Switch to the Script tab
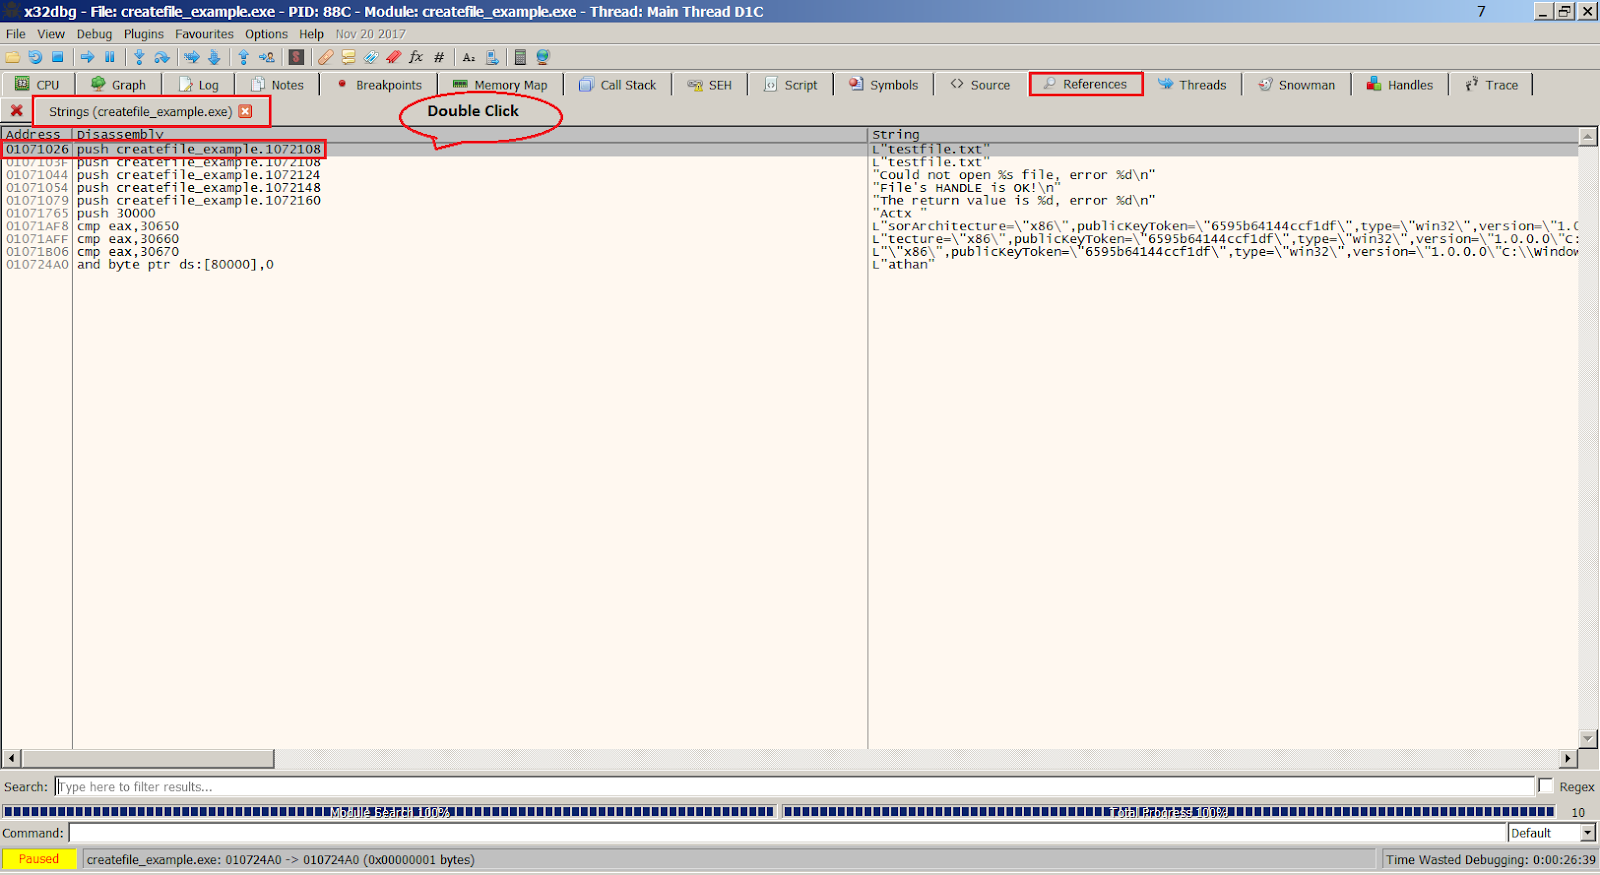Screen dimensions: 1600x875 click(791, 85)
